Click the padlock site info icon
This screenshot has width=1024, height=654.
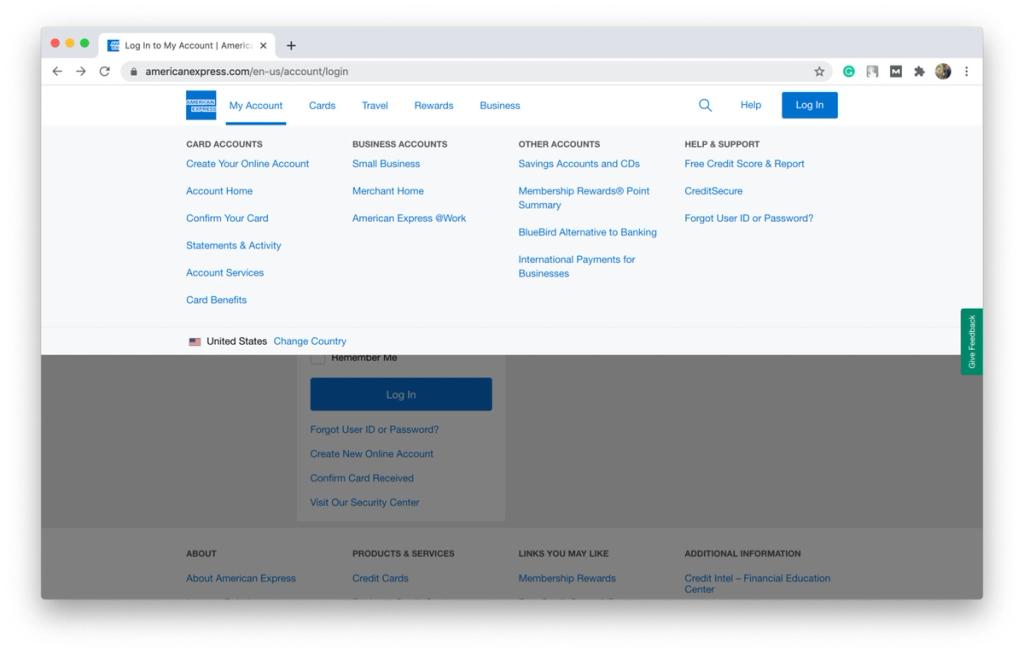[133, 72]
